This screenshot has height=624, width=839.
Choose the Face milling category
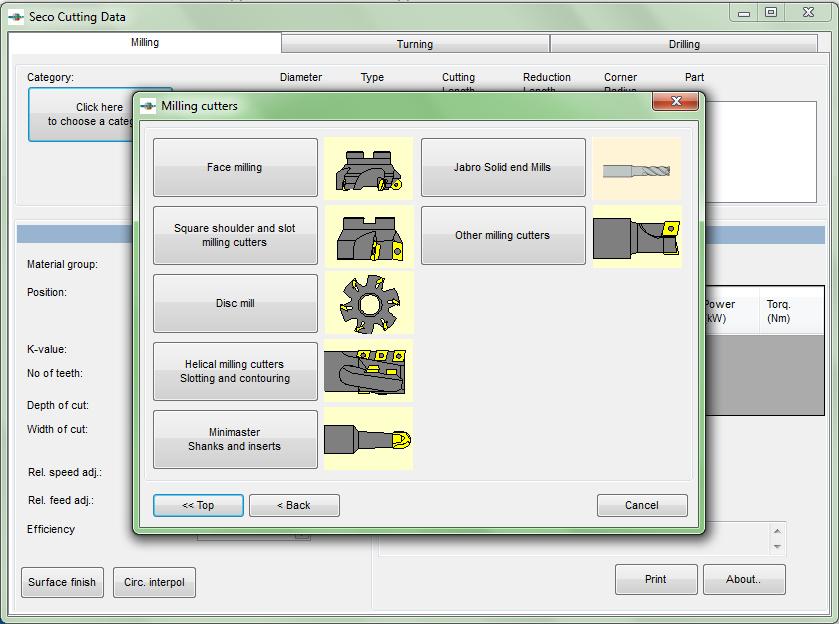tap(235, 168)
